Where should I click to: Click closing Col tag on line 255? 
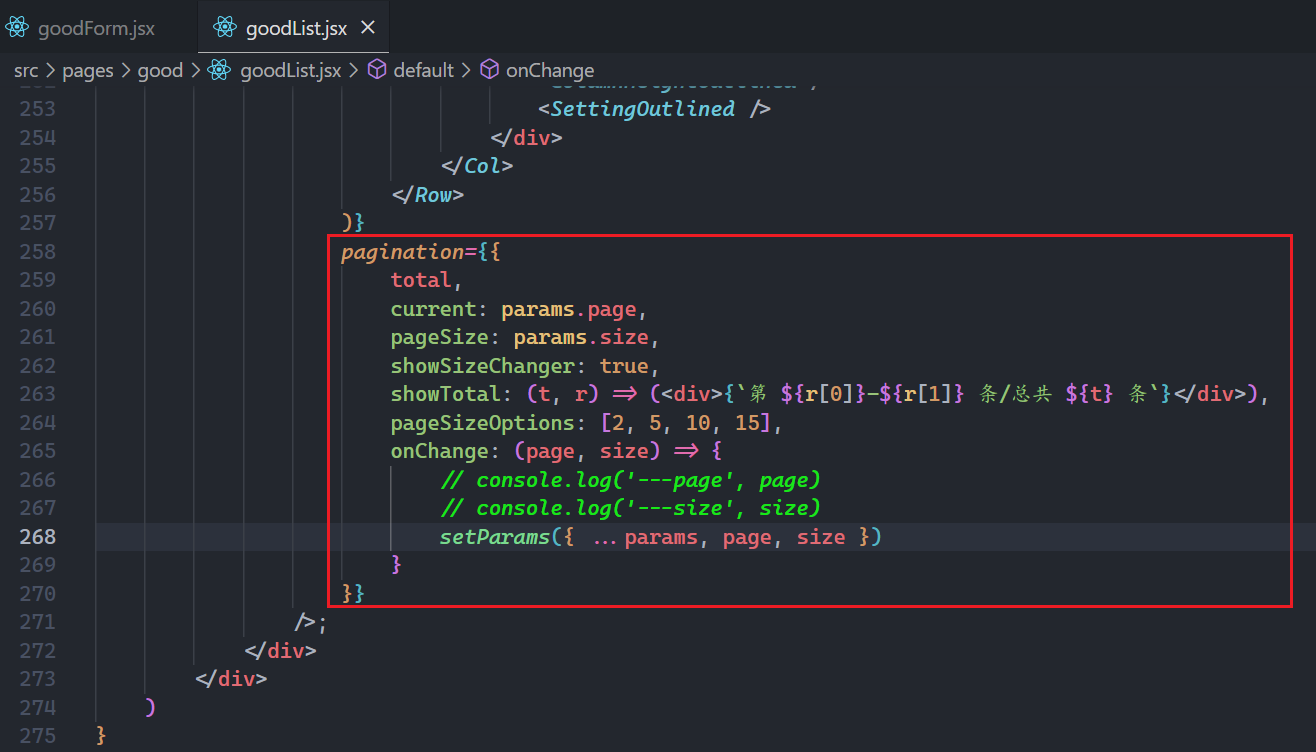click(x=477, y=165)
